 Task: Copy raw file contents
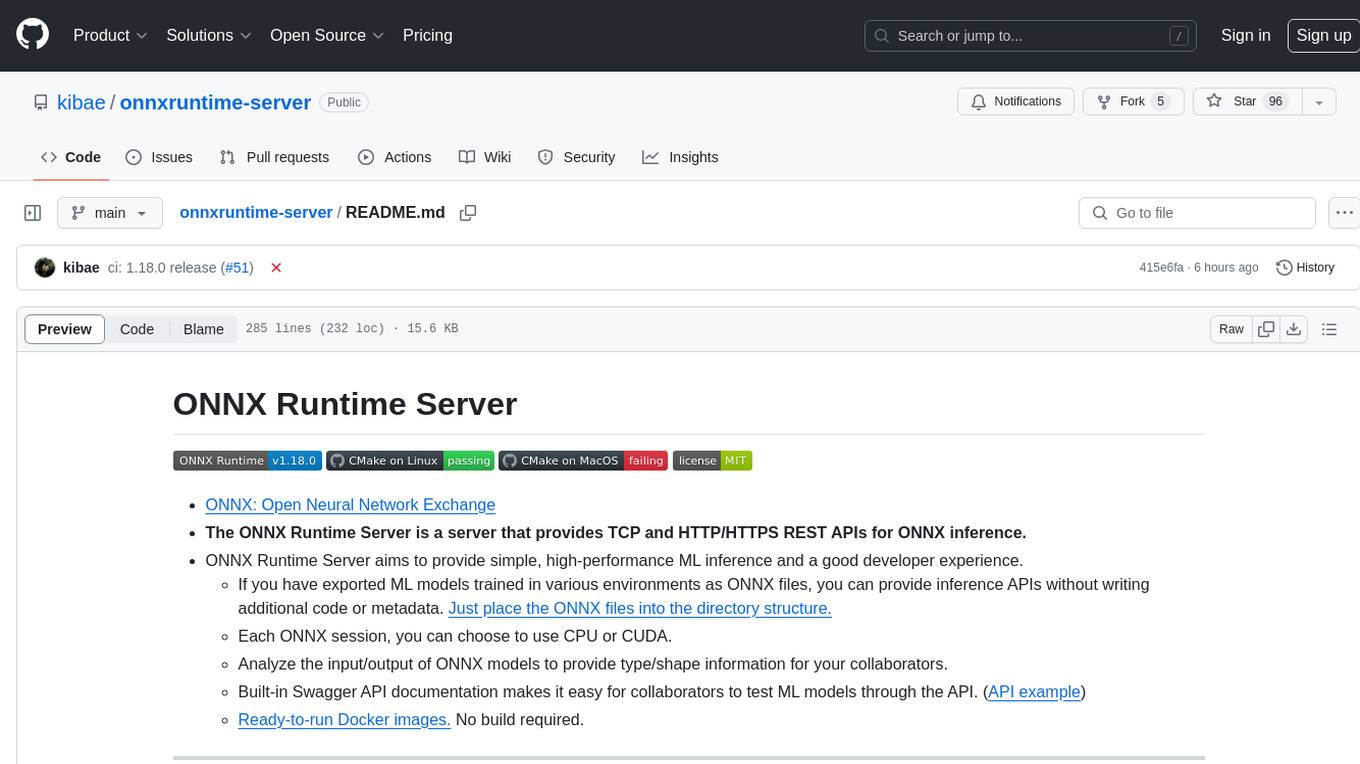[x=1266, y=329]
